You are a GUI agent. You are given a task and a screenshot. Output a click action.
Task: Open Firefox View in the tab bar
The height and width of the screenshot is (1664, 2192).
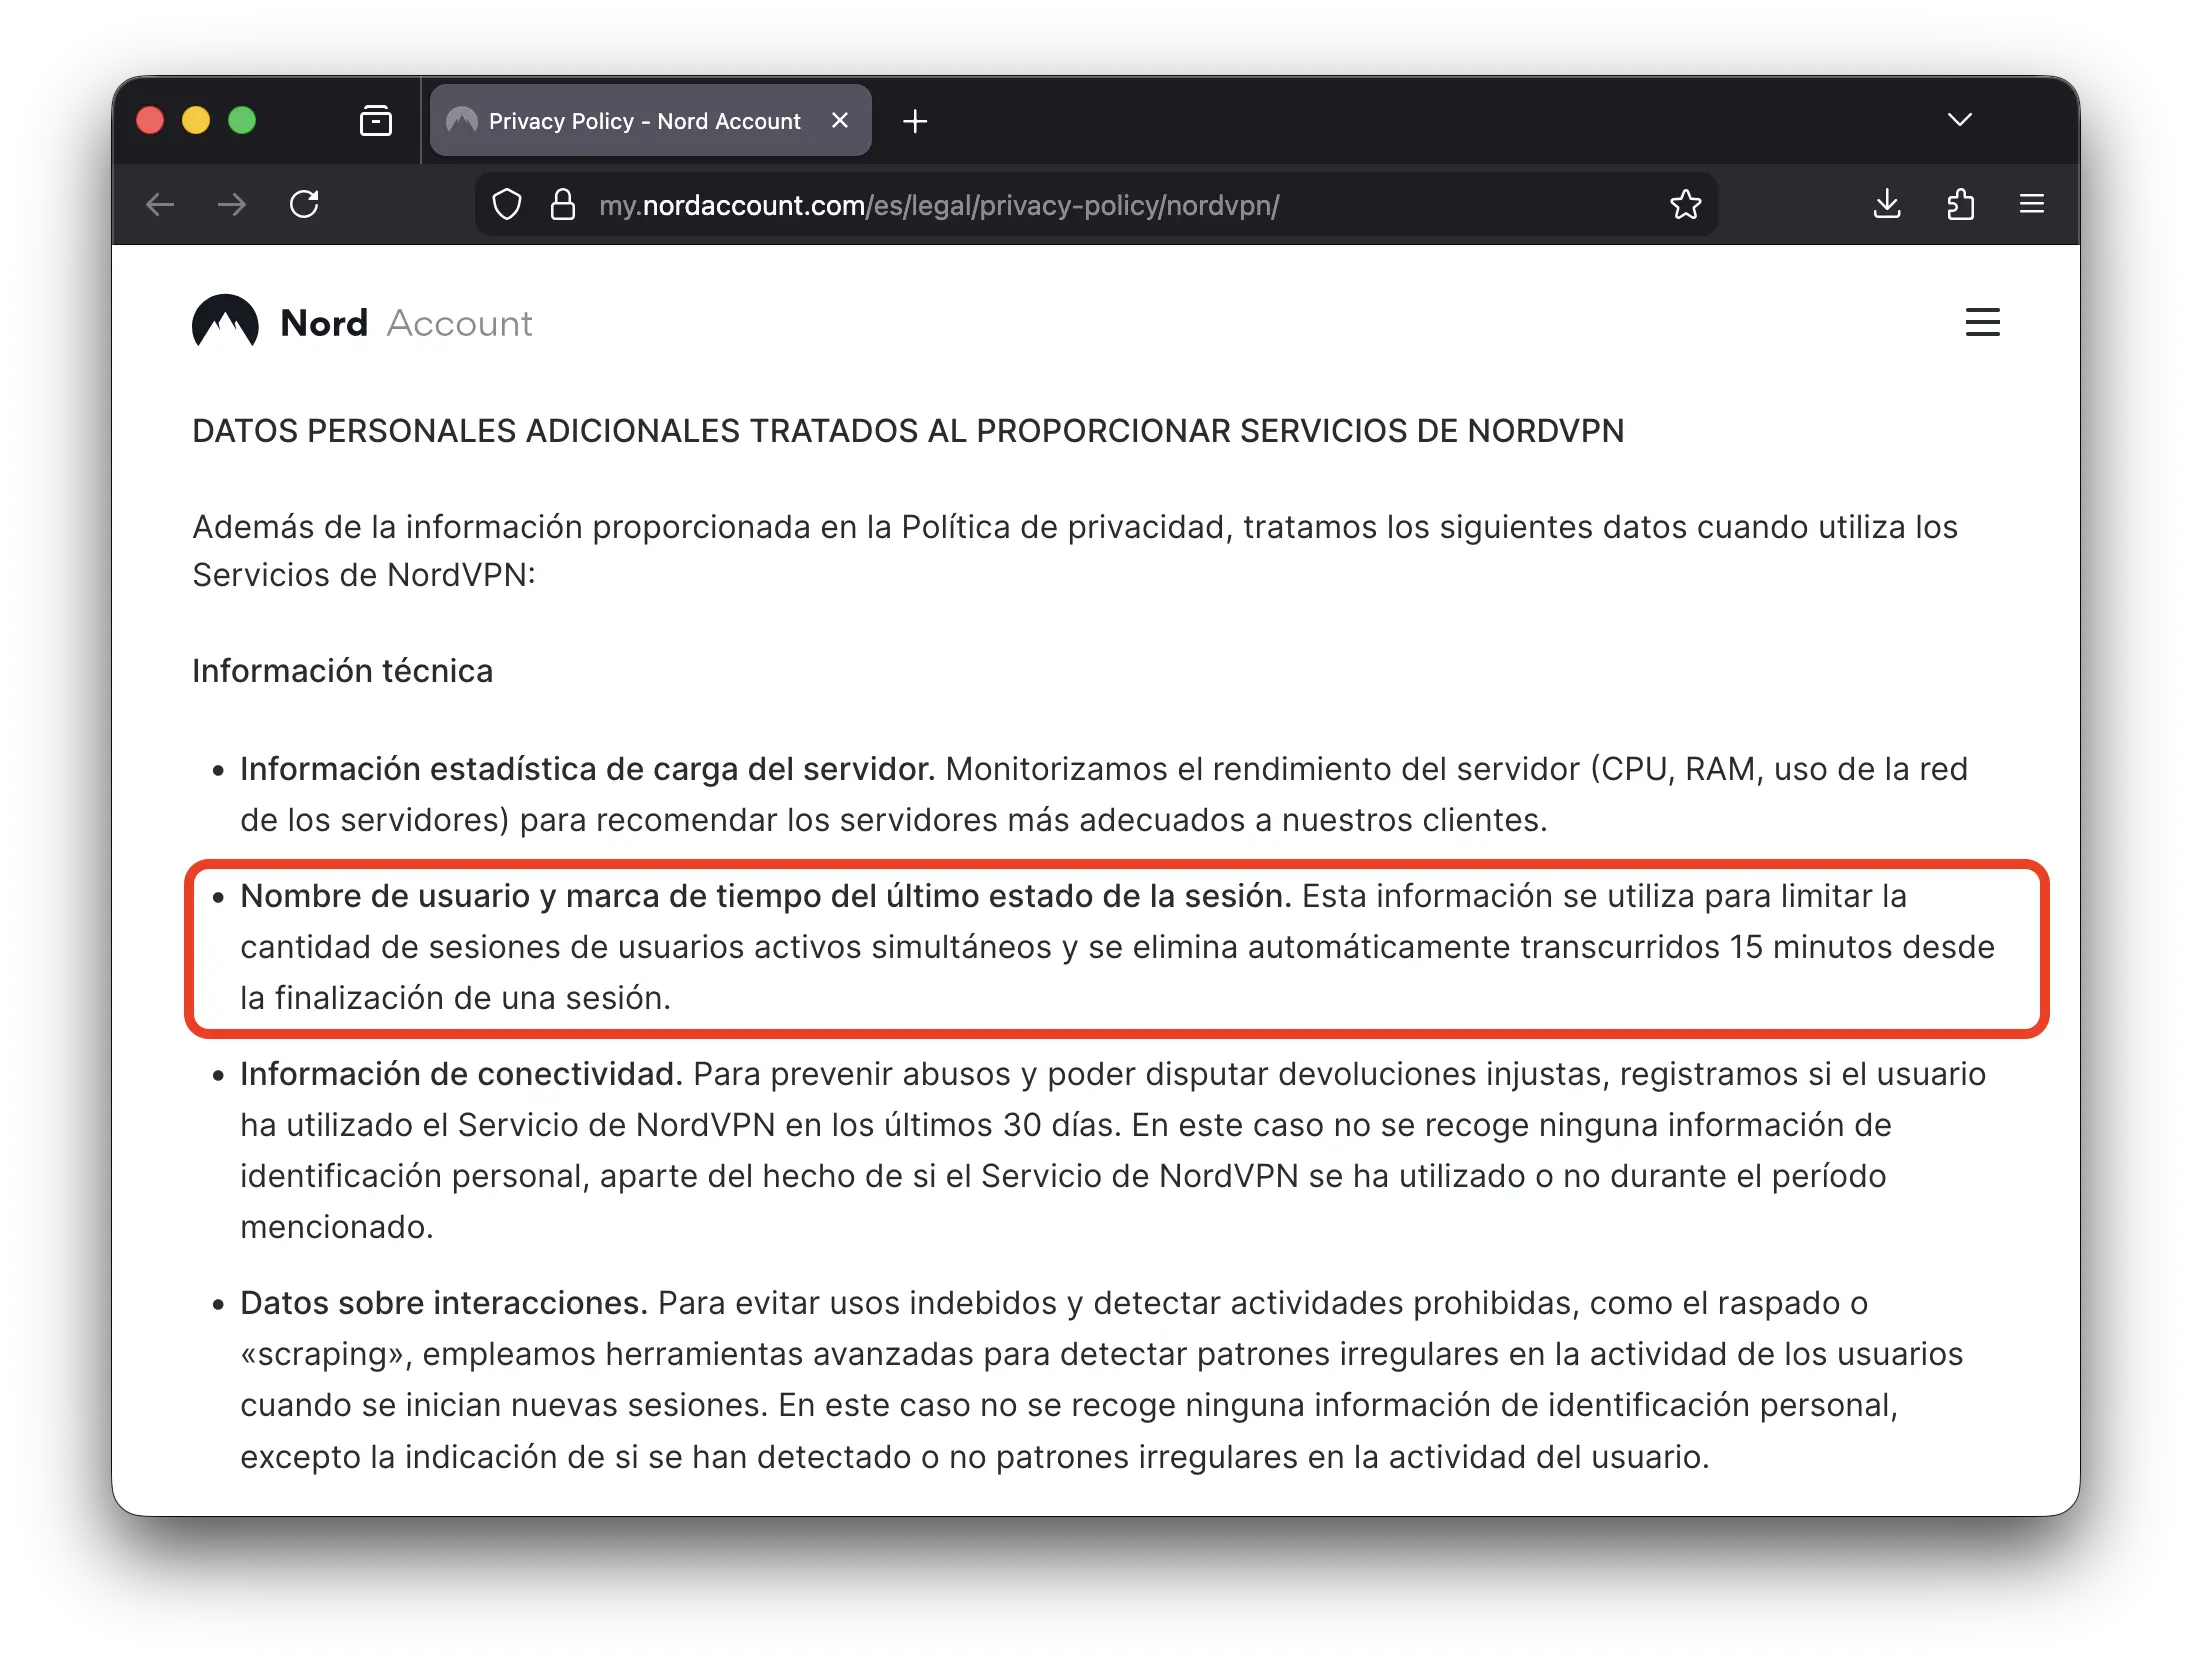pos(376,120)
